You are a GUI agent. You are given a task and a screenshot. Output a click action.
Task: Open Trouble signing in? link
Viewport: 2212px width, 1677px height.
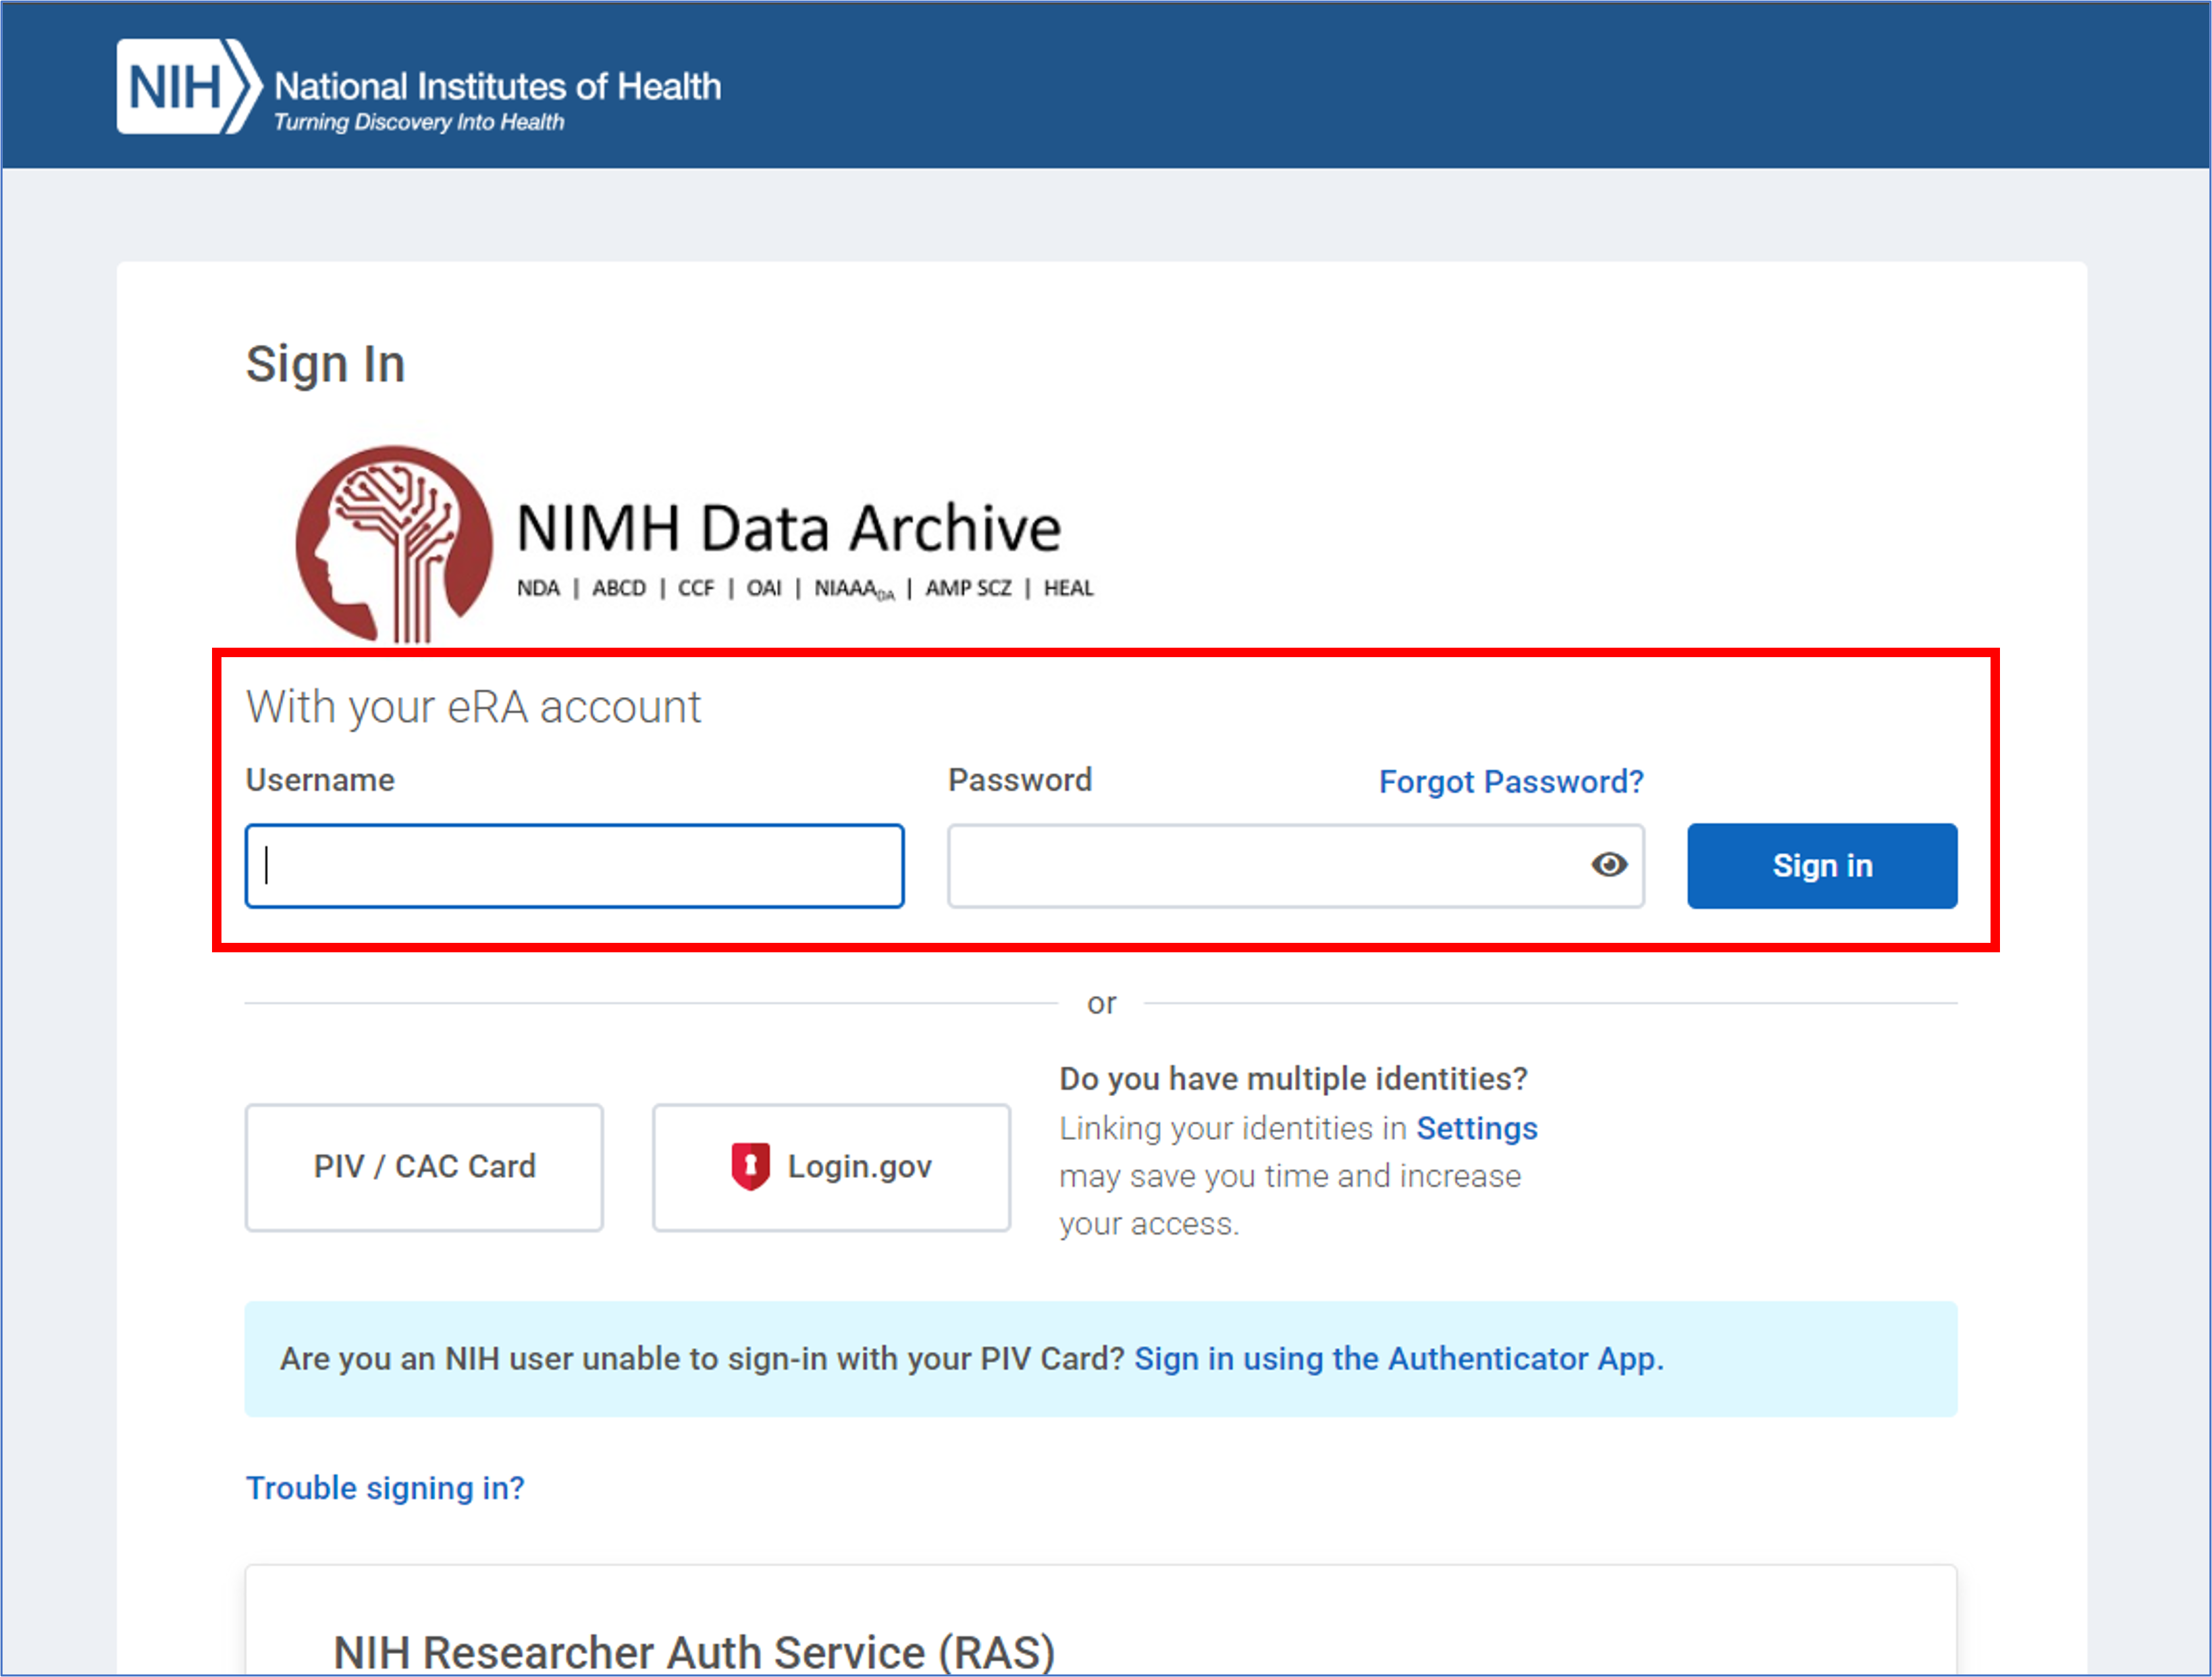(385, 1488)
